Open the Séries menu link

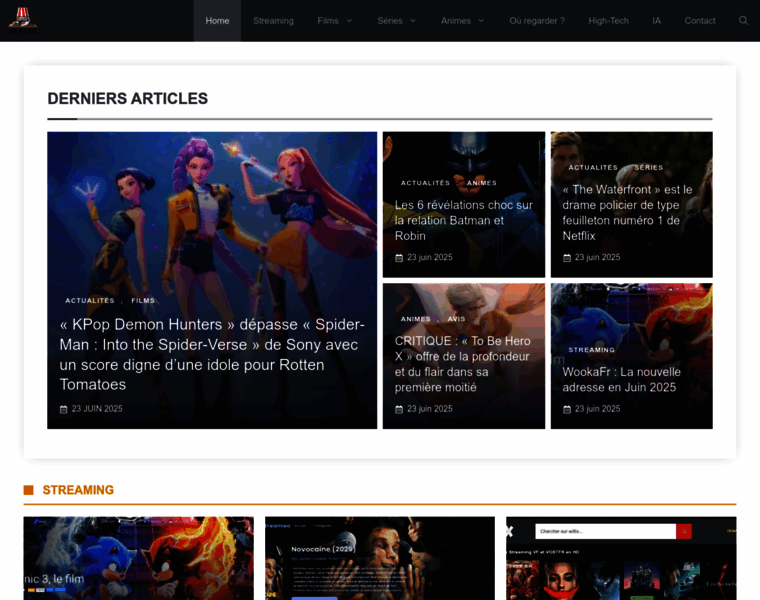(390, 21)
